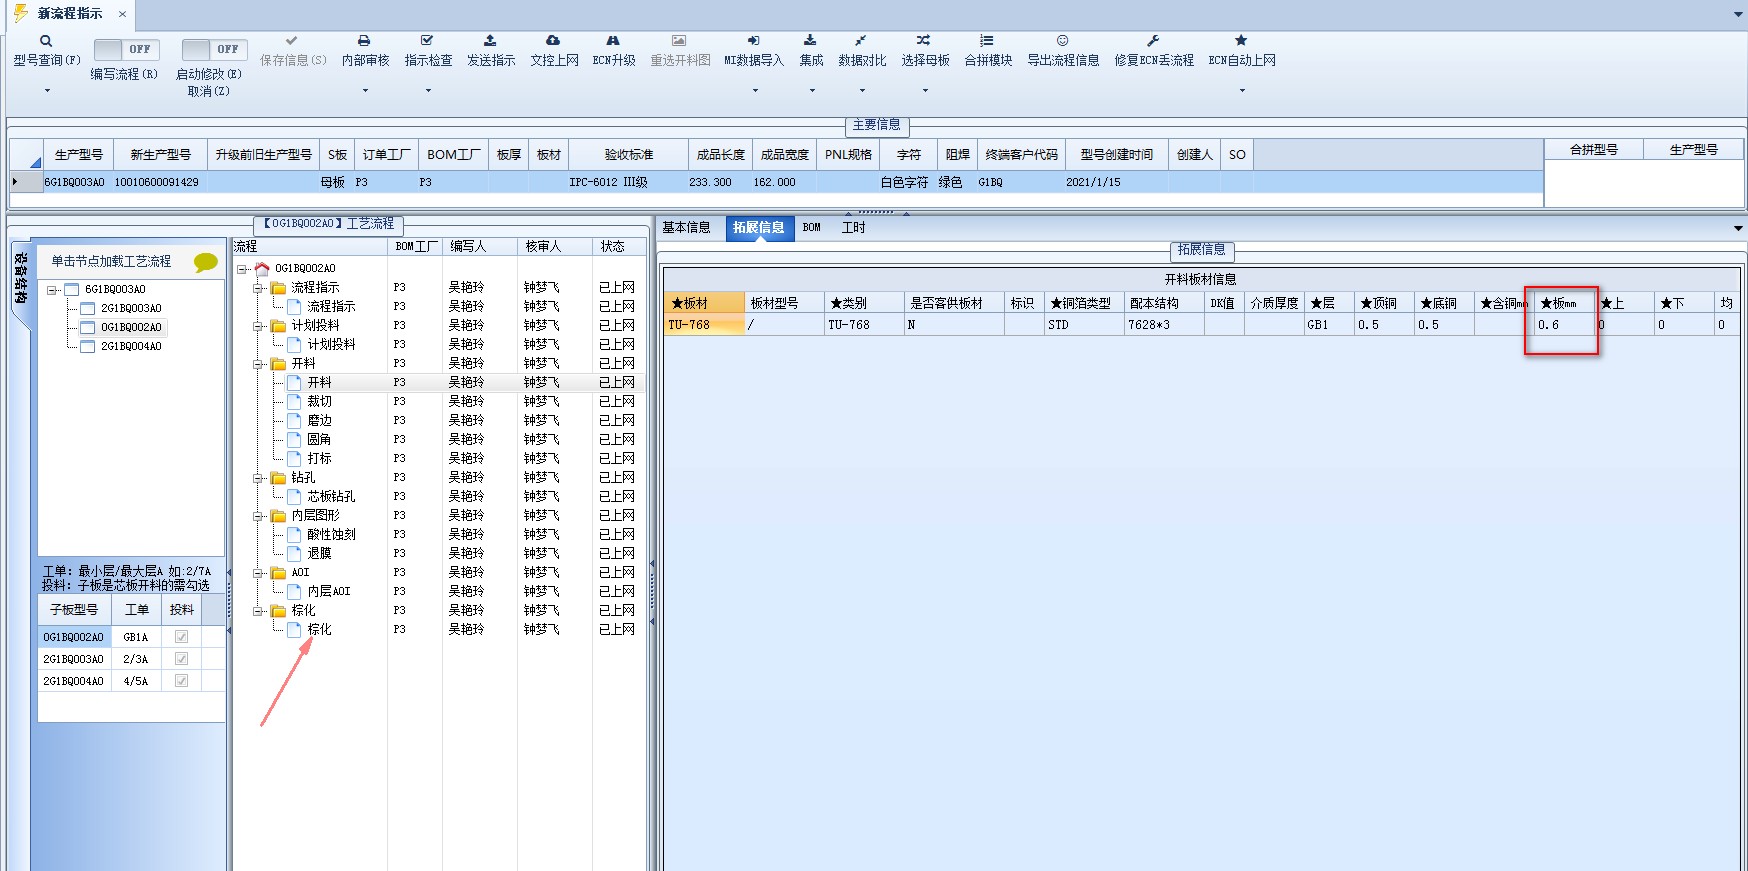Open the right panel's tab overflow arrow
Image resolution: width=1748 pixels, height=871 pixels.
[1738, 229]
